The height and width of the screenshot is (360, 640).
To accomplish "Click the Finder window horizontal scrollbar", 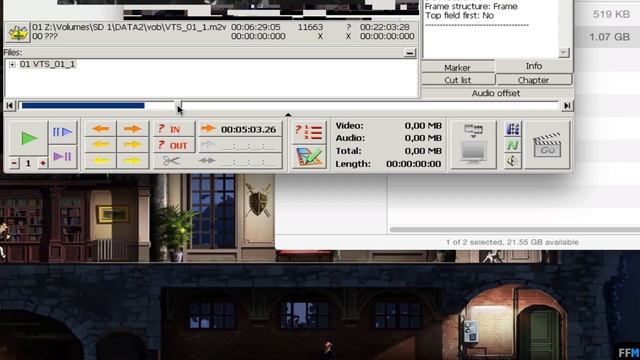I will 515,230.
